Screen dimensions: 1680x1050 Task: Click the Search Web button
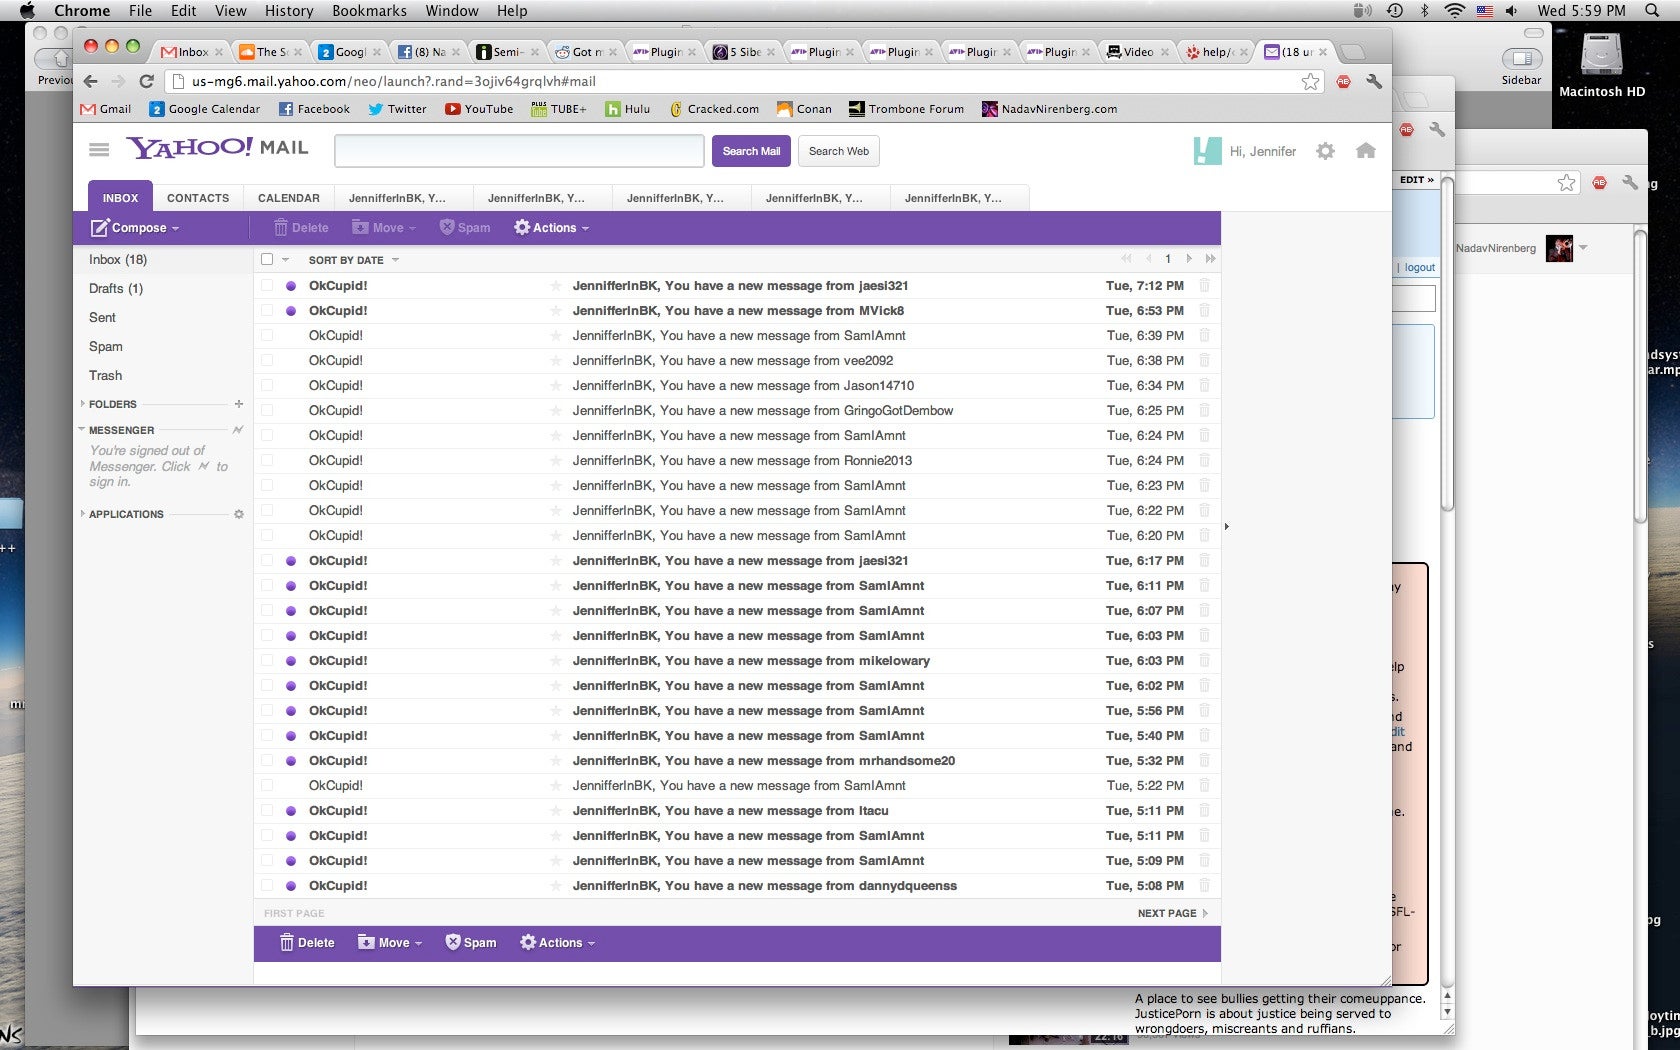[839, 151]
